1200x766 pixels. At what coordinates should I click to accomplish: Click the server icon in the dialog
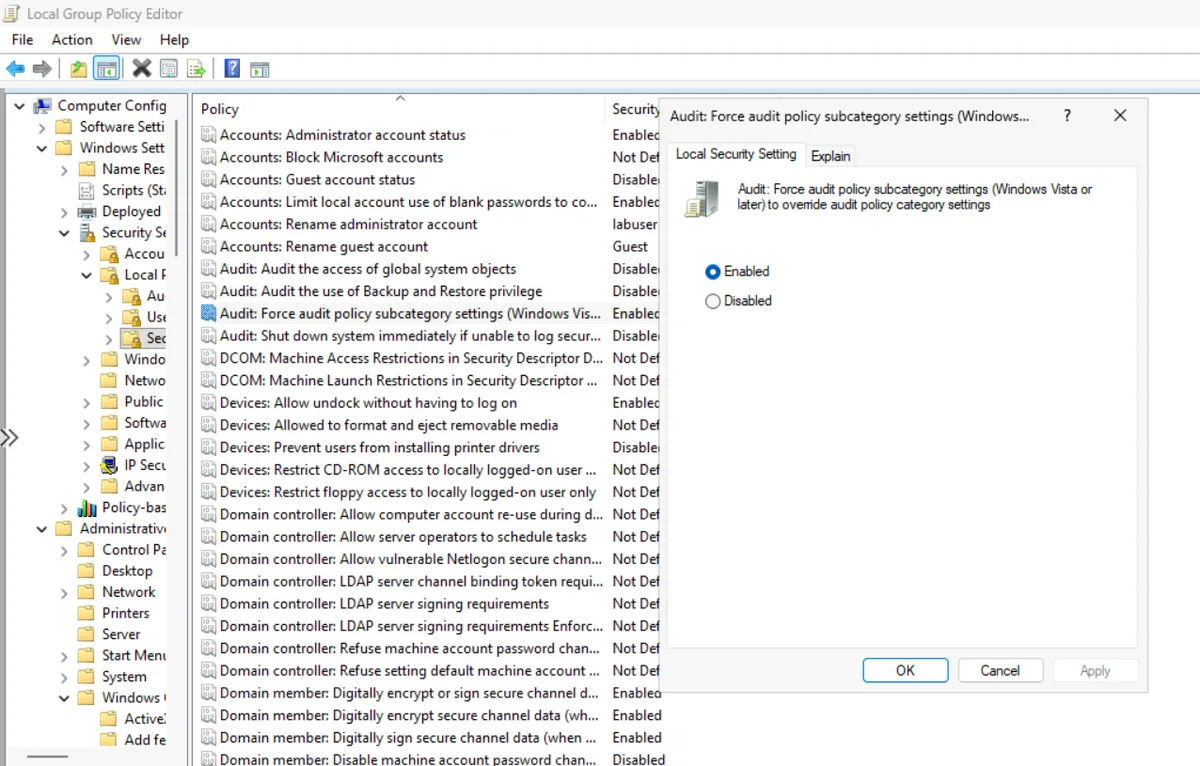701,198
